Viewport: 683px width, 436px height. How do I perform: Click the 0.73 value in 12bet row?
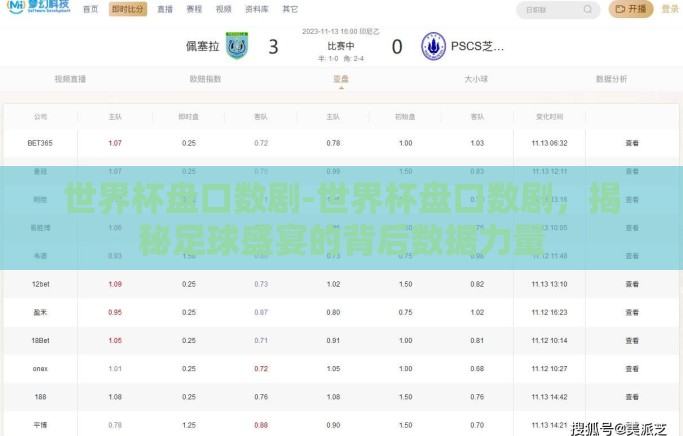tap(261, 284)
